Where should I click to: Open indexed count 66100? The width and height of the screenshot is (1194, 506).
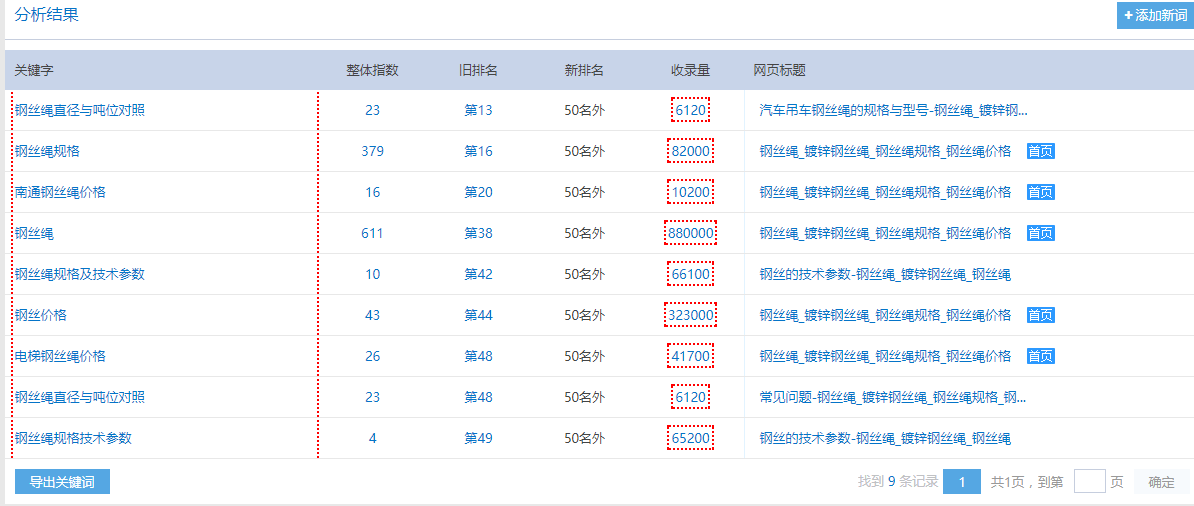click(x=691, y=274)
